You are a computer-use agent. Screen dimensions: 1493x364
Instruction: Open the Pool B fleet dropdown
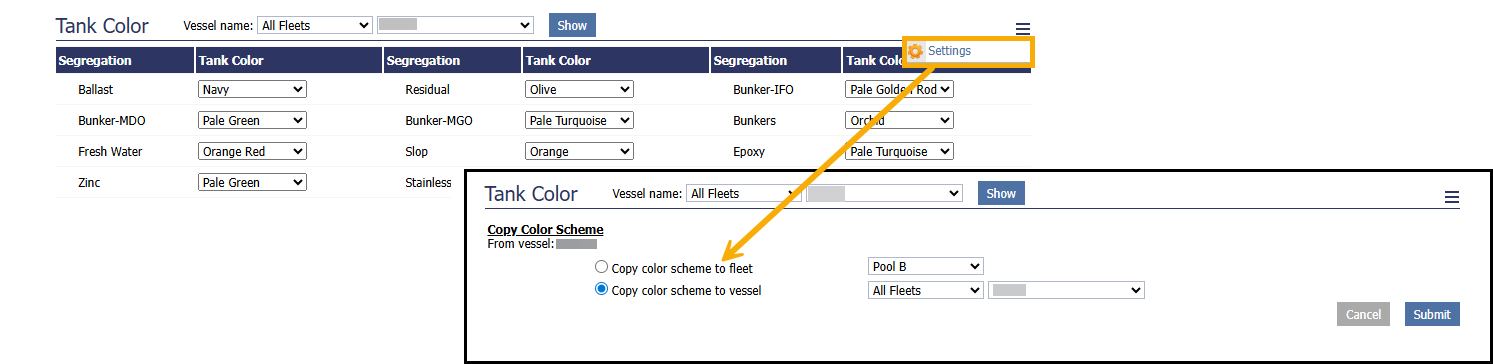click(926, 266)
